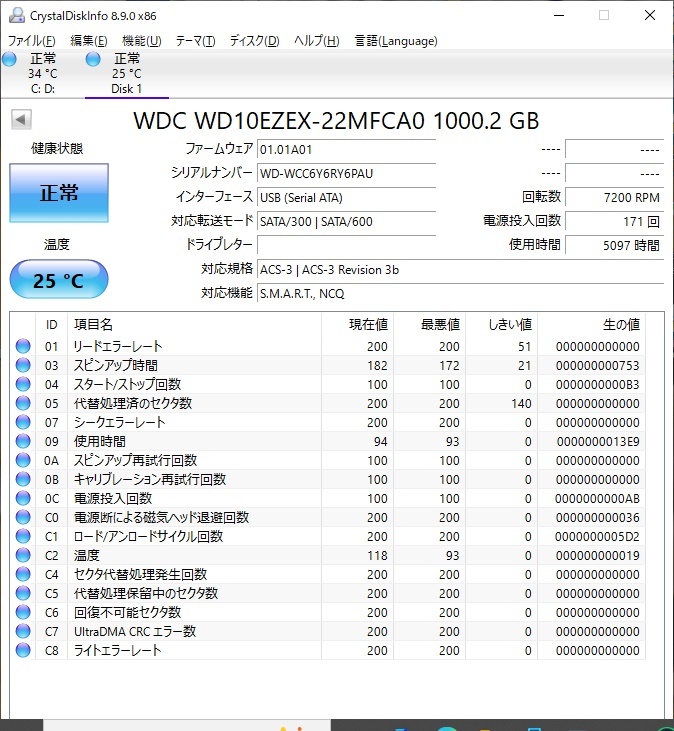The image size is (674, 731).
Task: Click raw value 0000000000AB of 電源投入回数
Action: click(x=597, y=498)
